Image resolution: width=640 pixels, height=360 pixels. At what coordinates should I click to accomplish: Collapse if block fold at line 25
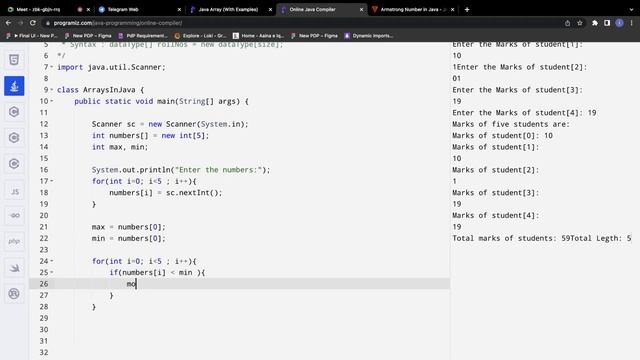click(52, 273)
